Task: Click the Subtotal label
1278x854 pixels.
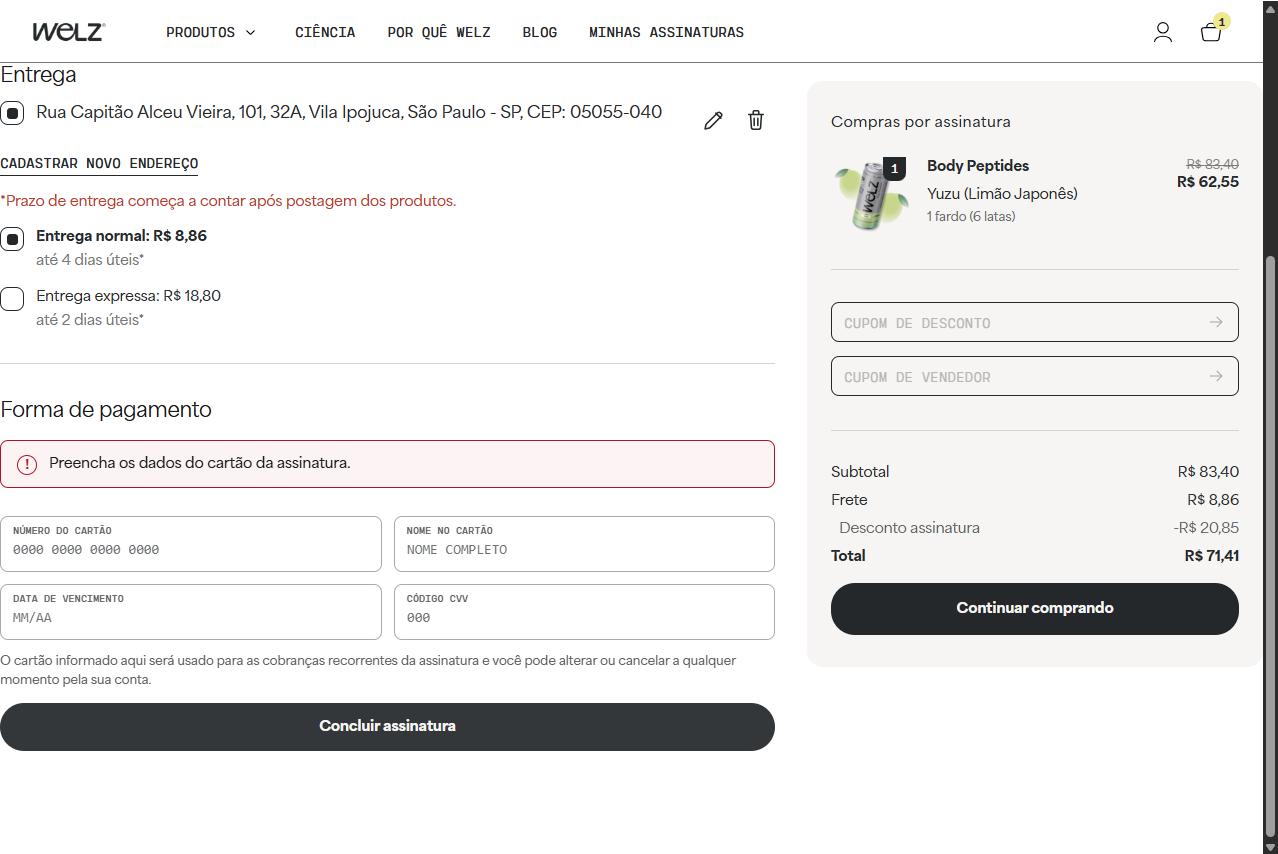Action: 860,472
